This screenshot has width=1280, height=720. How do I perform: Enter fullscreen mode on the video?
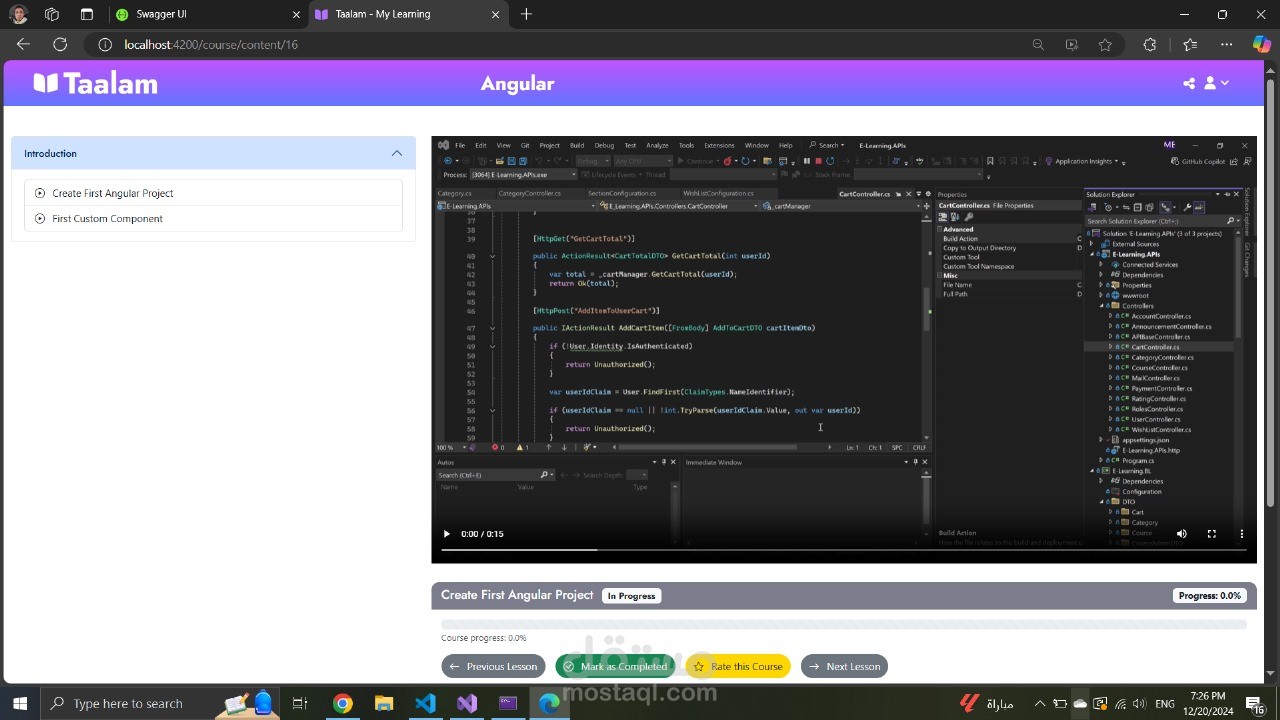tap(1212, 534)
